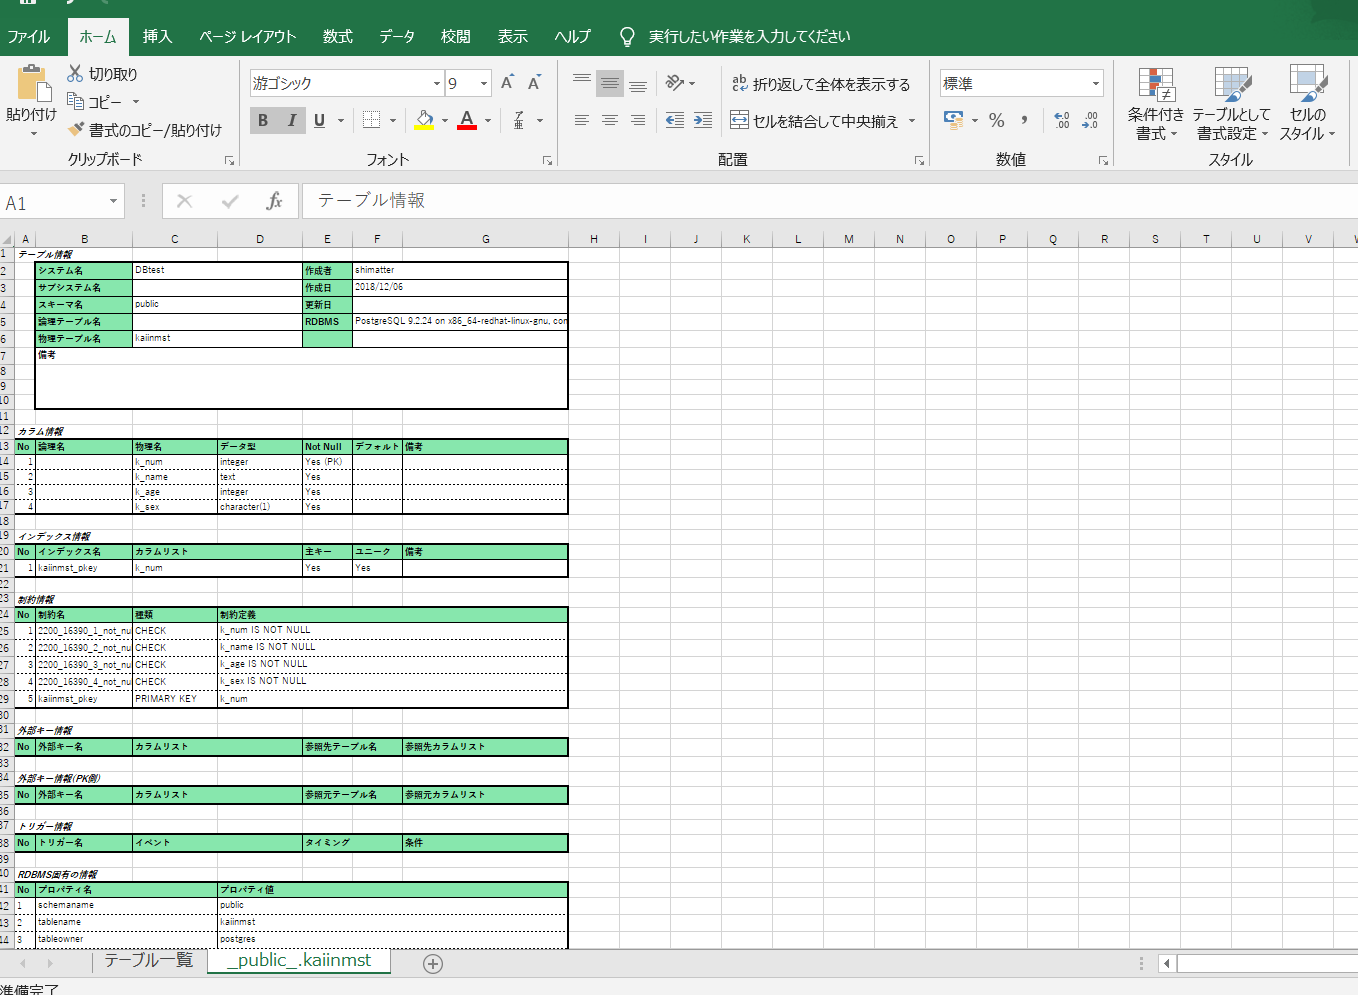Toggle italic formatting

point(291,120)
